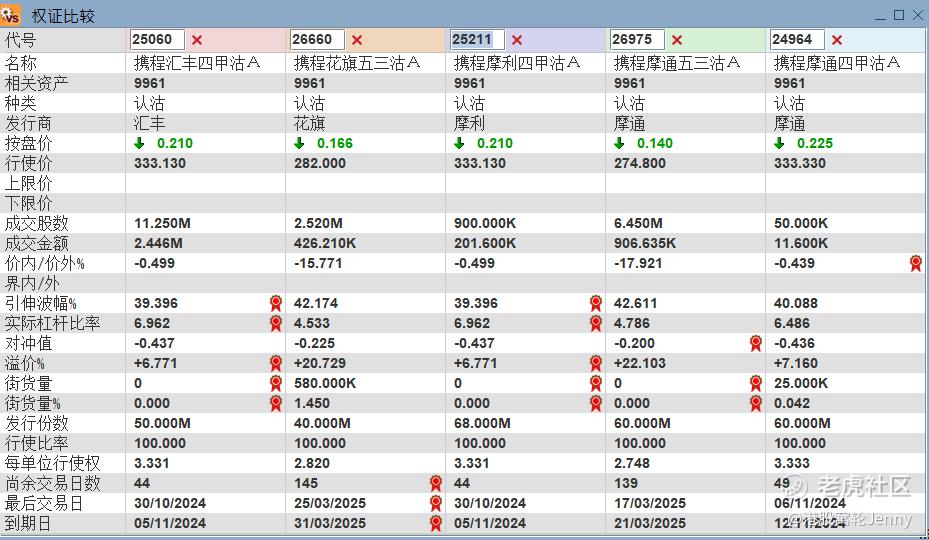Maximize the 权证比较 window
Viewport: 929px width, 540px height.
(x=899, y=15)
